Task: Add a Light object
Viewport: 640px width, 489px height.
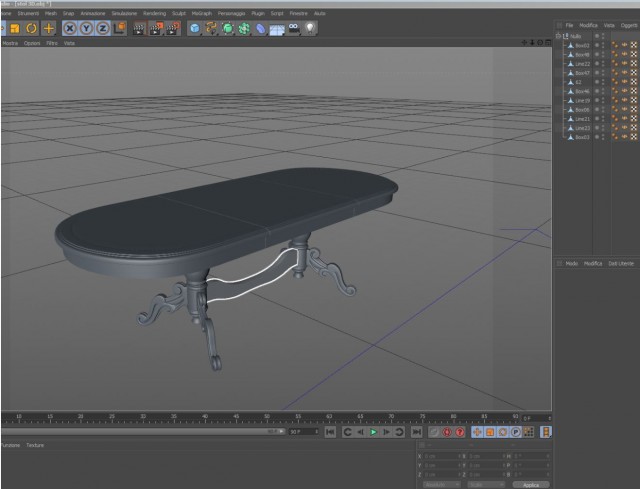Action: [x=311, y=28]
